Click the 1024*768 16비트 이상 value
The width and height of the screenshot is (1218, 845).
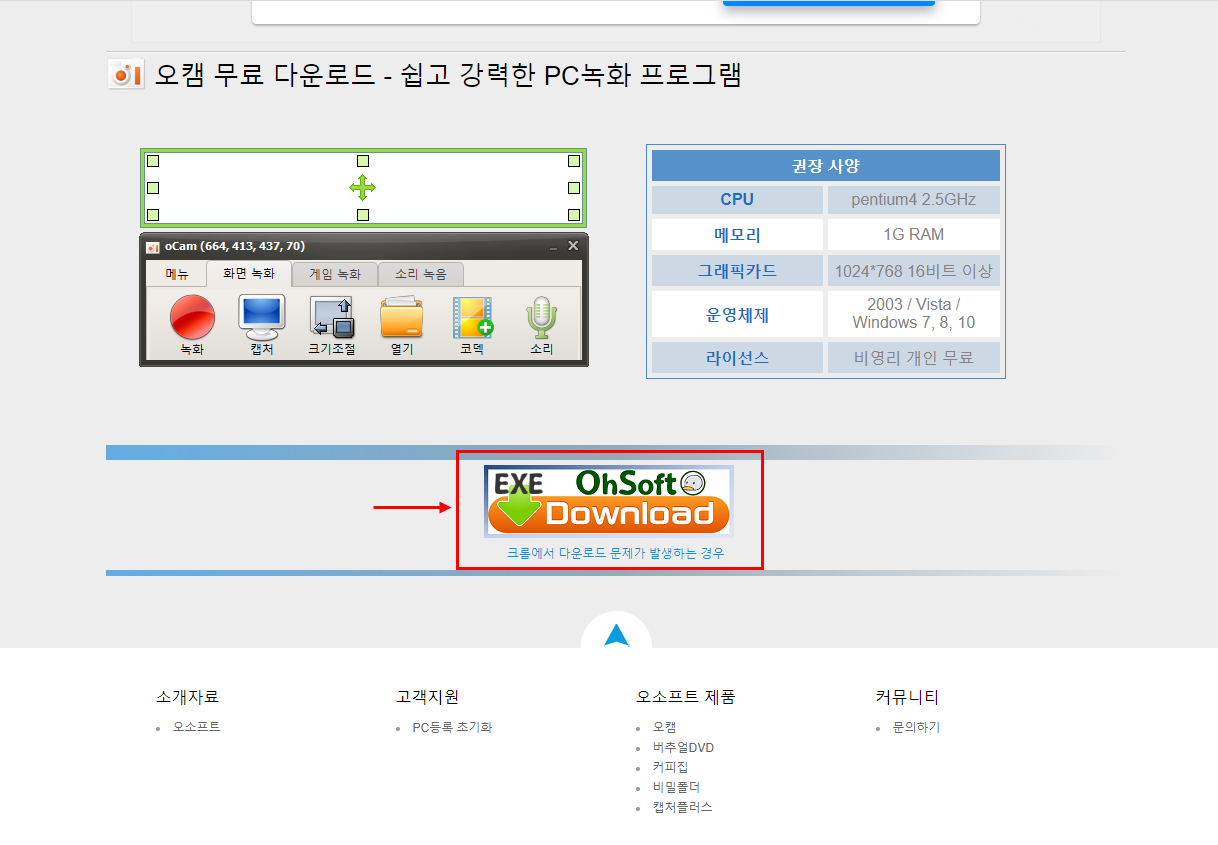pos(913,270)
